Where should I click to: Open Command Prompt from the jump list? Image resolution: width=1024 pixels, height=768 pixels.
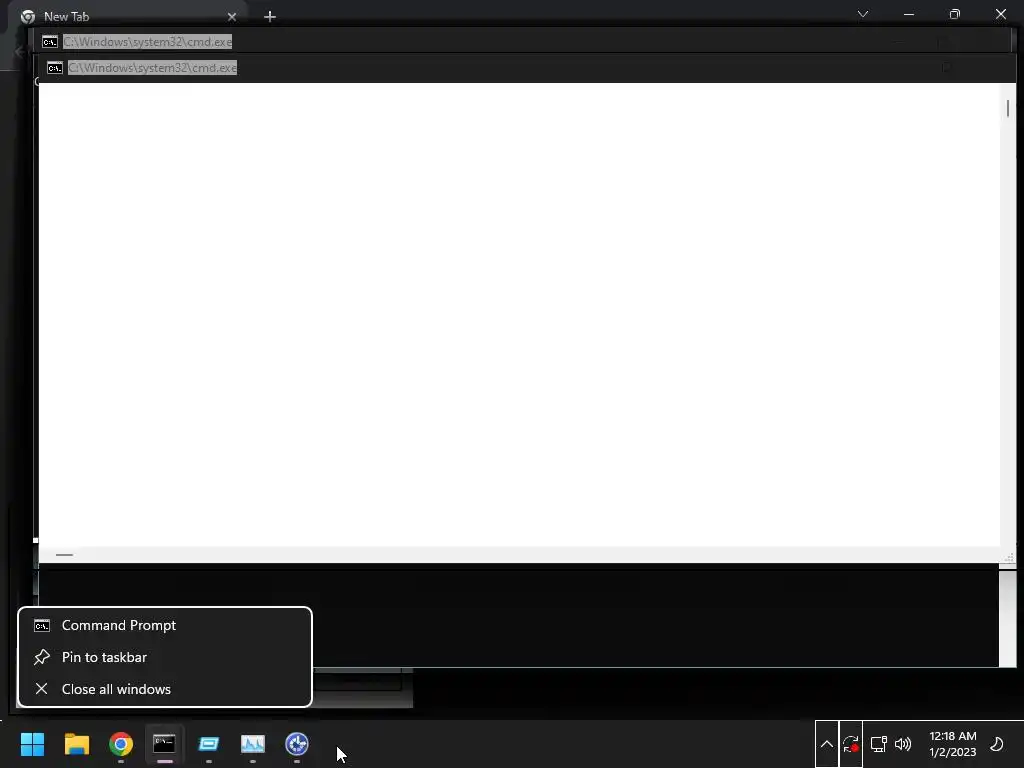tap(165, 625)
